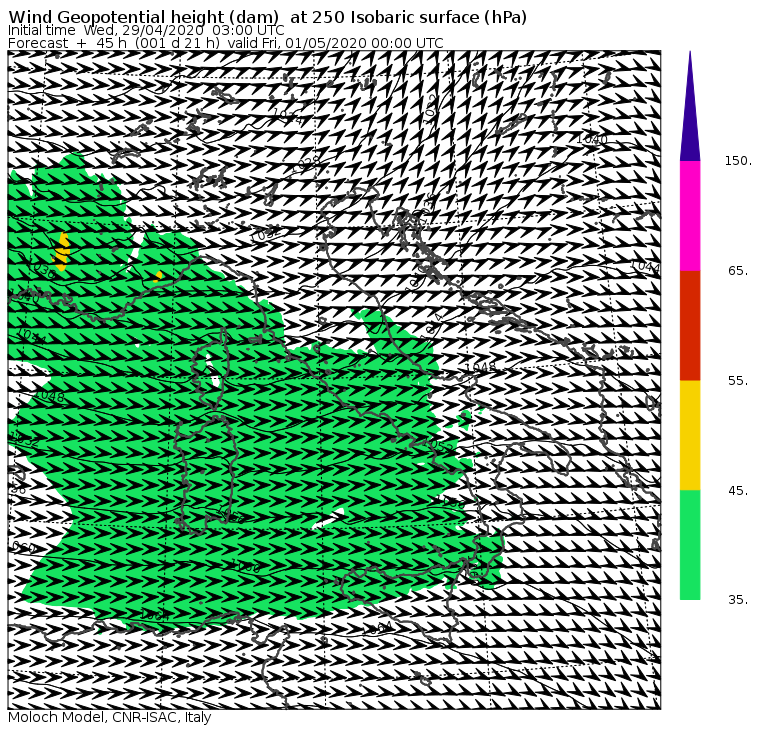This screenshot has height=731, width=760.
Task: Click the 1048 contour label in the left green area
Action: pos(49,396)
